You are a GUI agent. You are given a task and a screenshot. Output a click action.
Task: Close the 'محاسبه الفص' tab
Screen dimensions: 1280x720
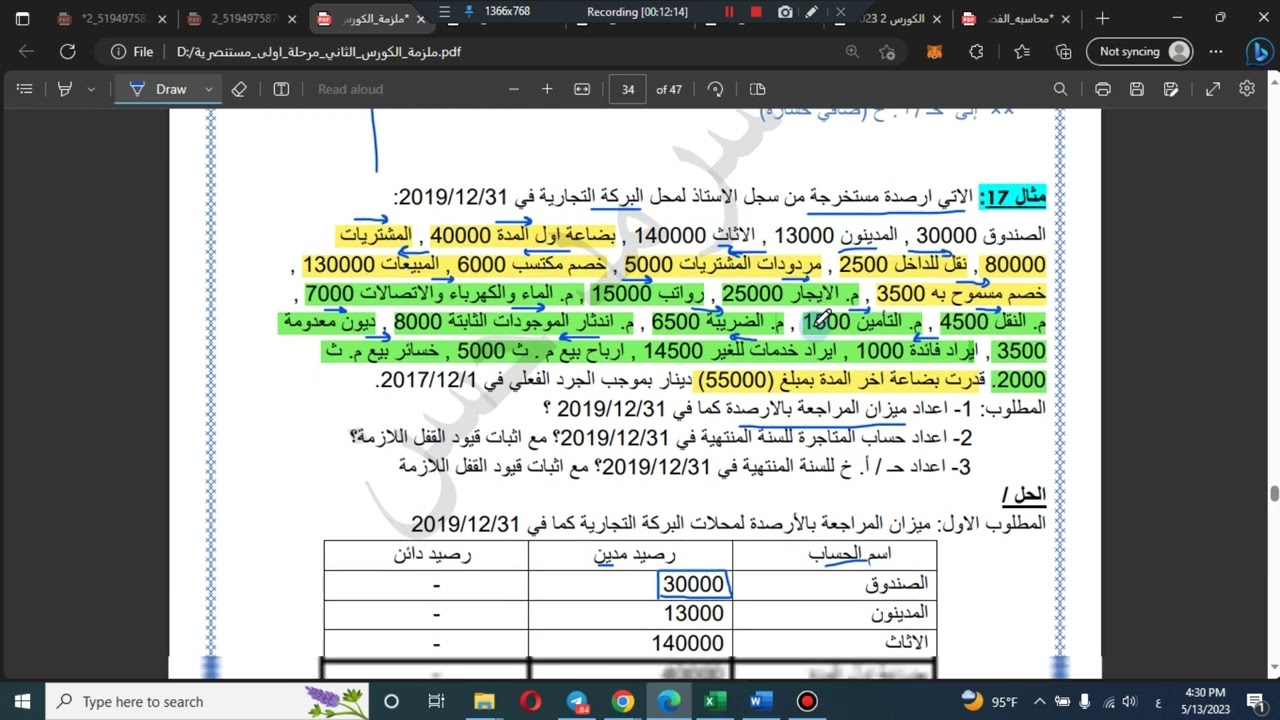point(1066,19)
